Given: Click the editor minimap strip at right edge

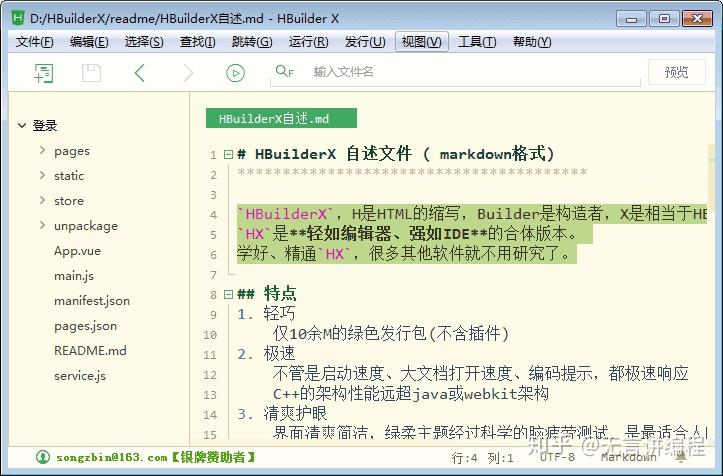Looking at the screenshot, I should pos(711,180).
